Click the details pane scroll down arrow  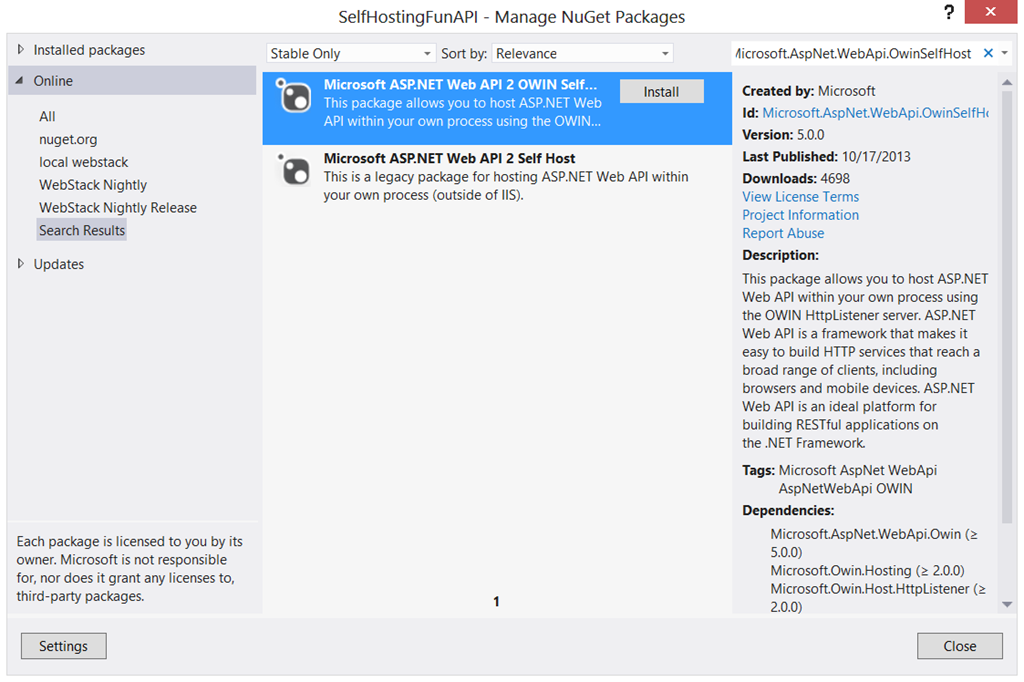pyautogui.click(x=1007, y=605)
